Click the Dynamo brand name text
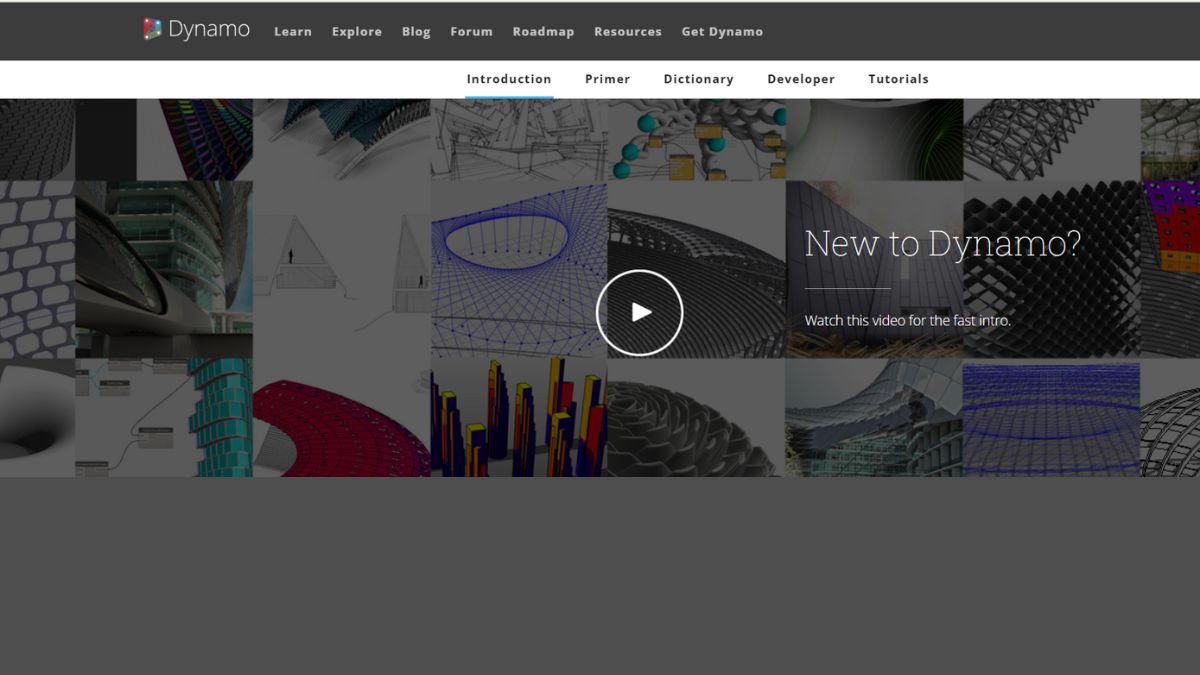This screenshot has width=1200, height=675. pos(209,30)
